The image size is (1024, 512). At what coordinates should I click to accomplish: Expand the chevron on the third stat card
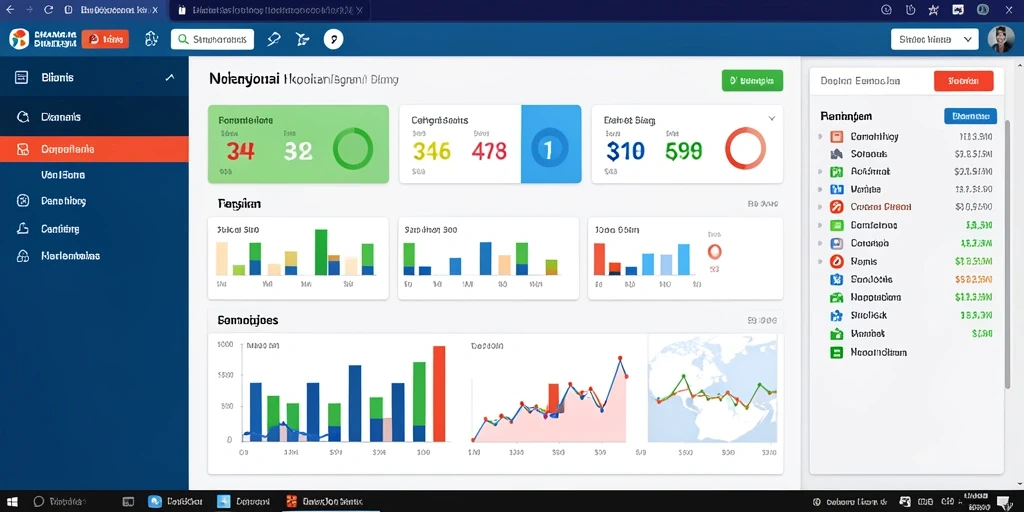pyautogui.click(x=771, y=119)
